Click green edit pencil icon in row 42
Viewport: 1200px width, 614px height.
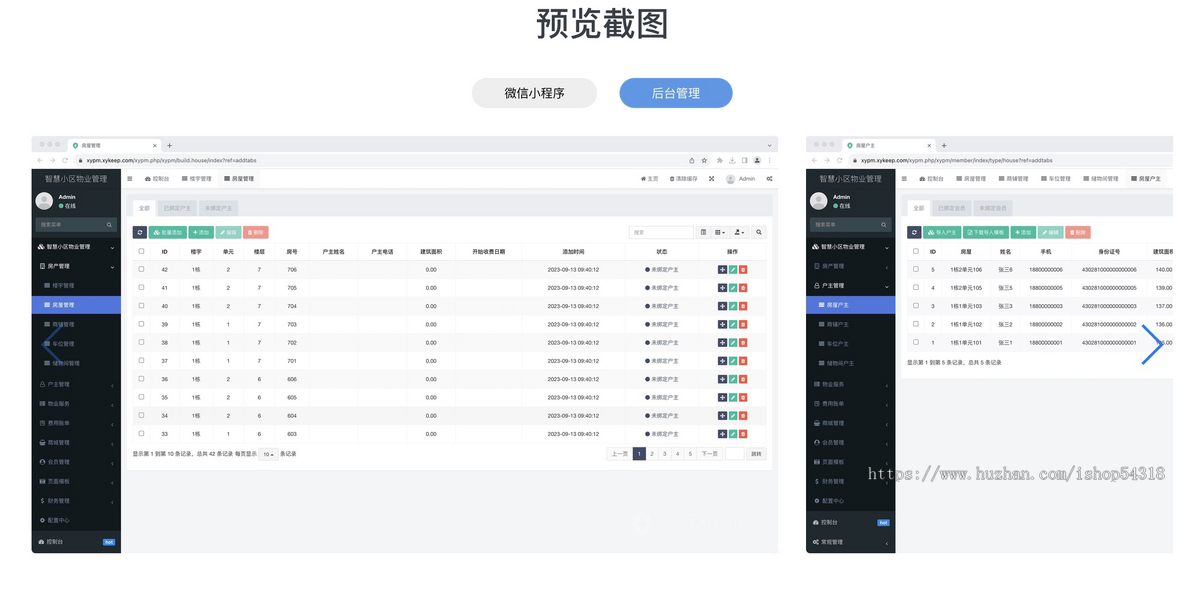point(733,269)
